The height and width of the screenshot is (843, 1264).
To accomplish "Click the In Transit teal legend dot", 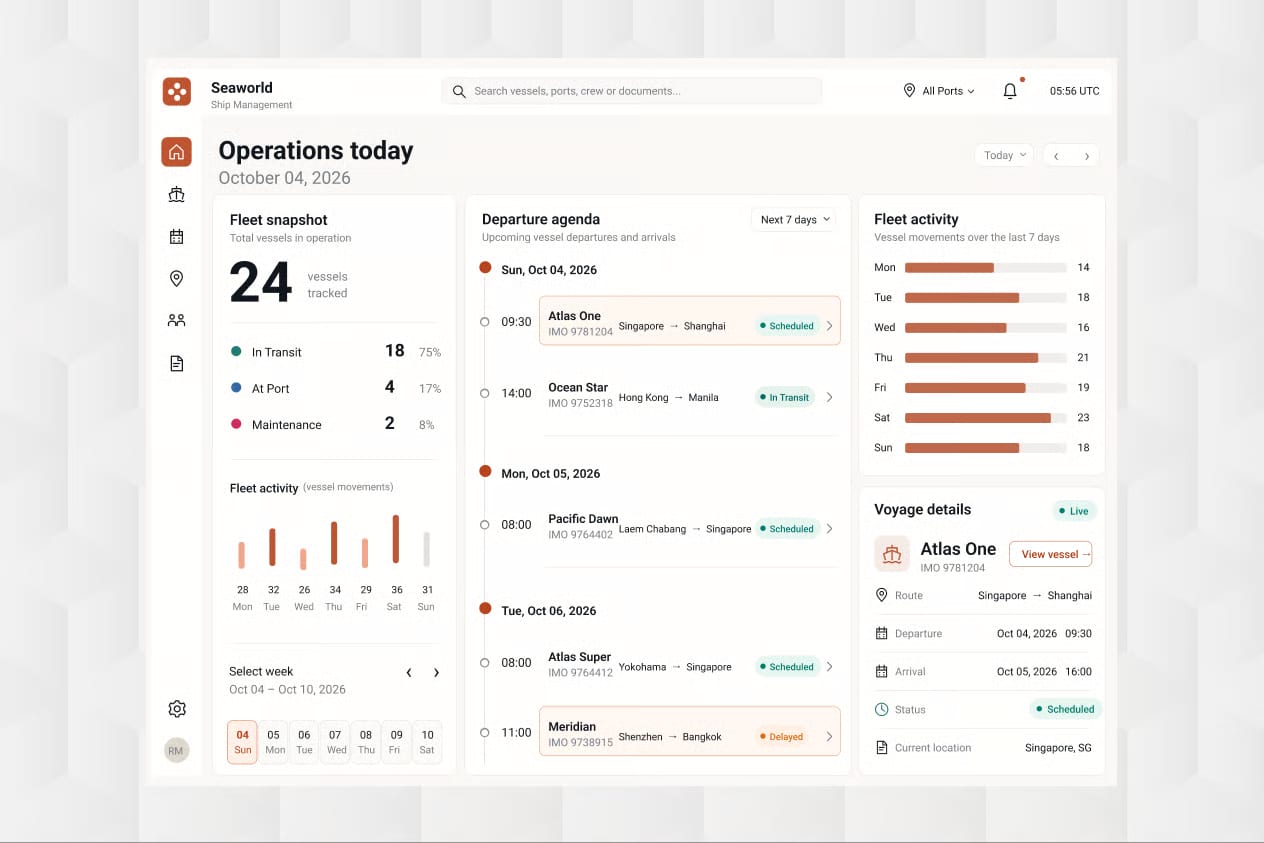I will (236, 352).
